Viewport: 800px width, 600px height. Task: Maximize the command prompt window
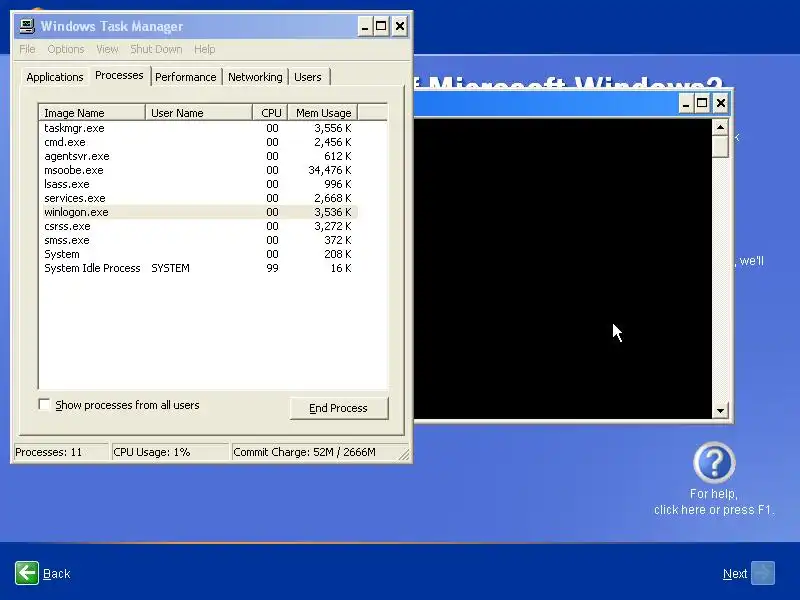tap(703, 104)
